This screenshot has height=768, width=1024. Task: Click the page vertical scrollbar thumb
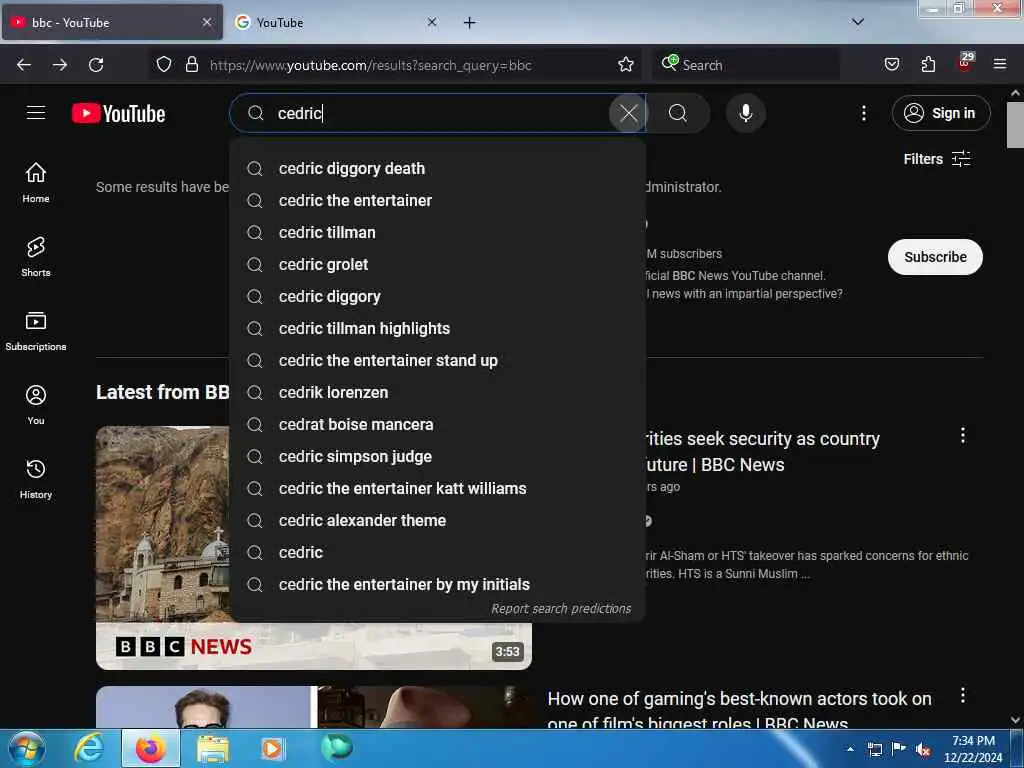[x=1015, y=125]
